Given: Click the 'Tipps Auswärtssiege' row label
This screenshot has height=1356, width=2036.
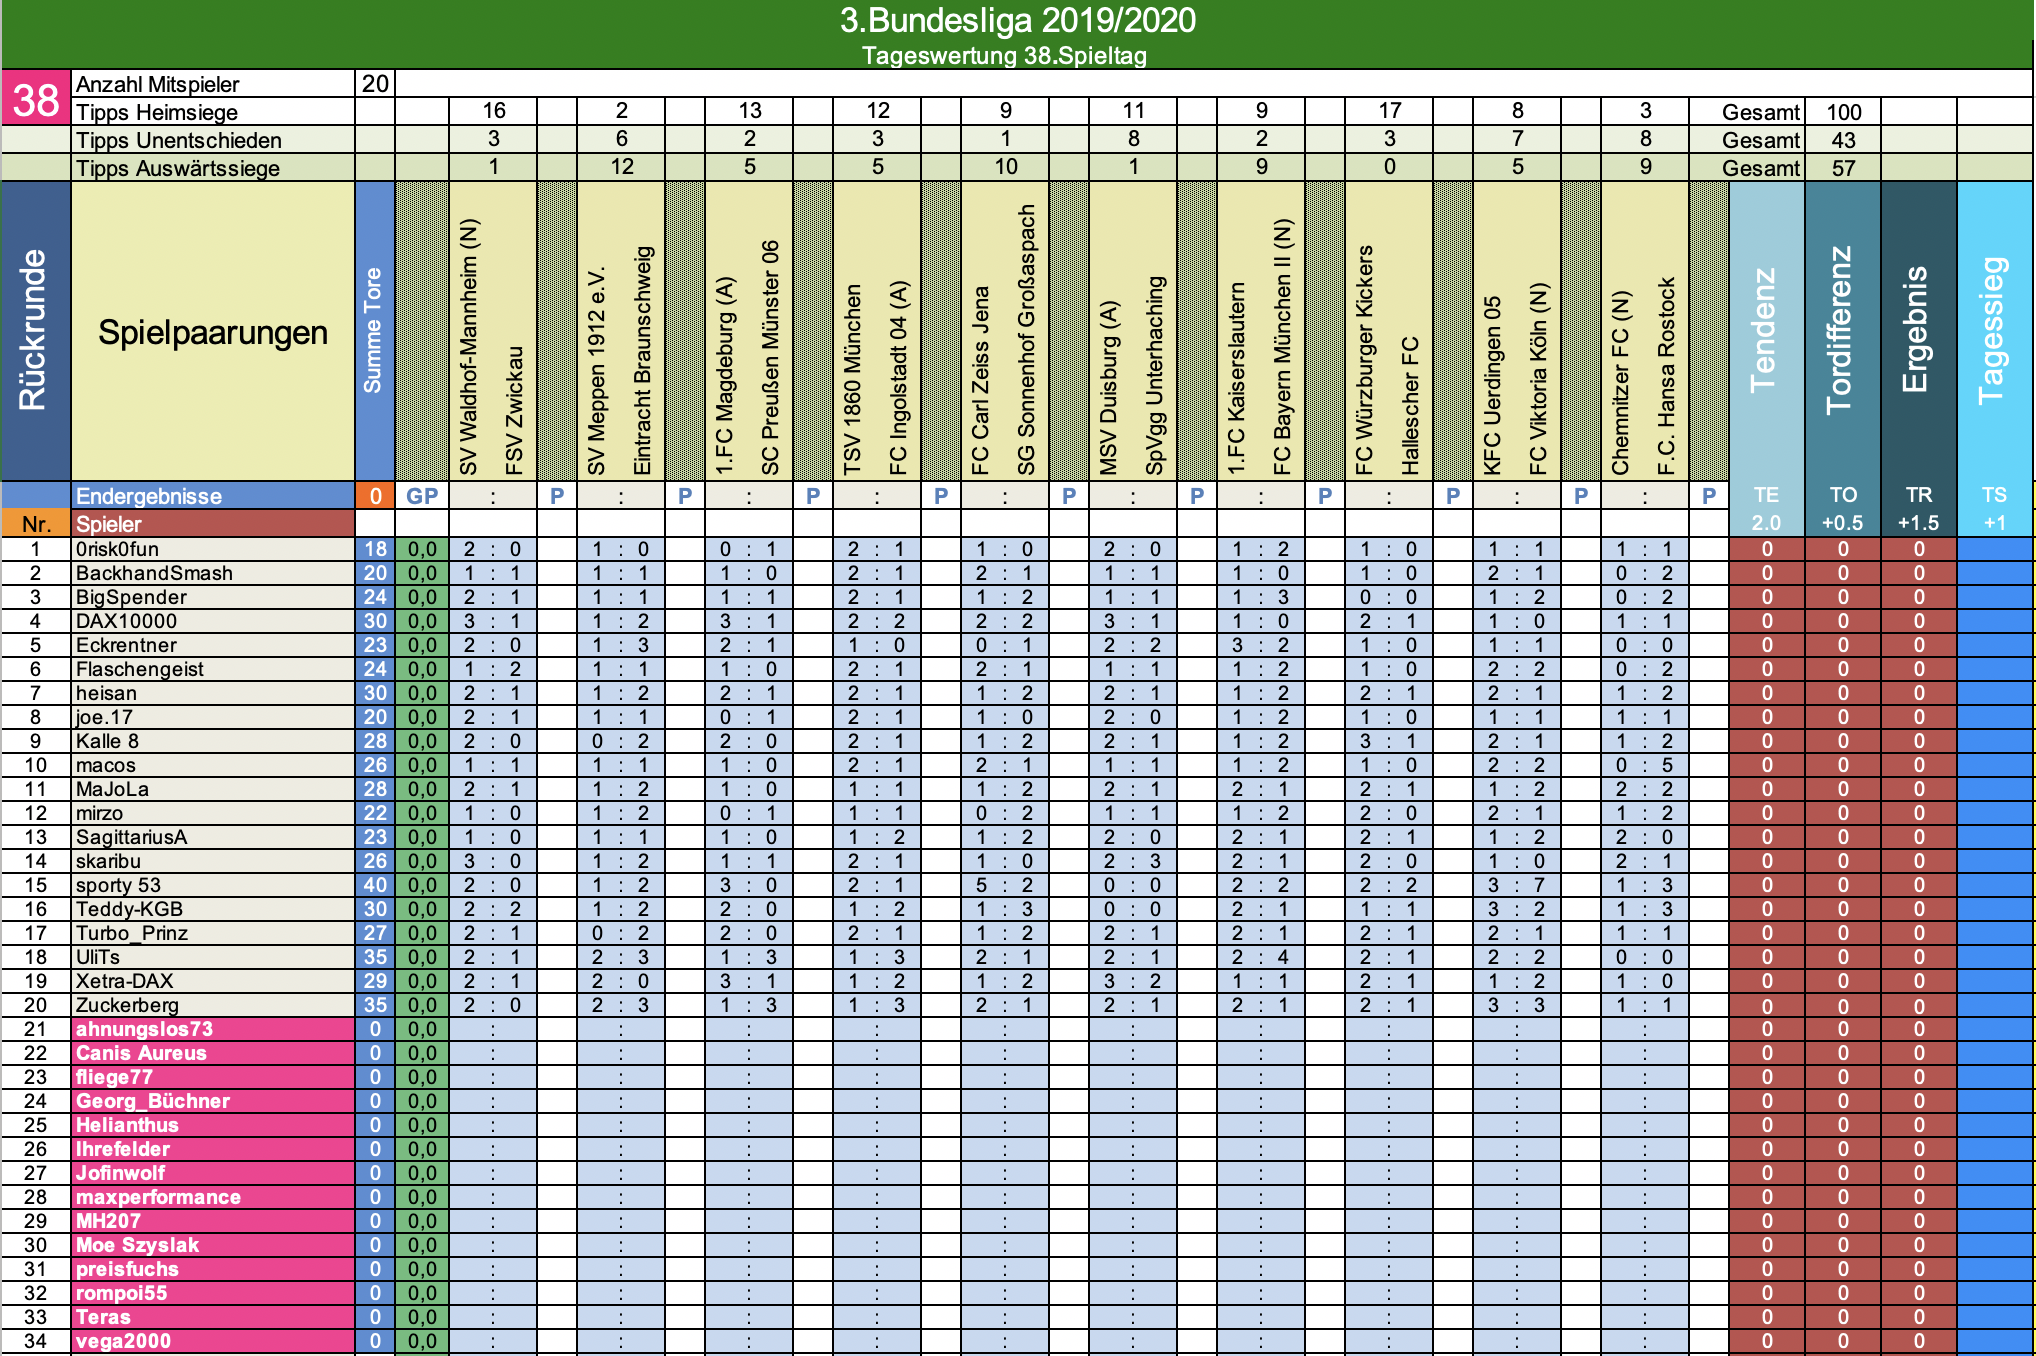Looking at the screenshot, I should [213, 168].
